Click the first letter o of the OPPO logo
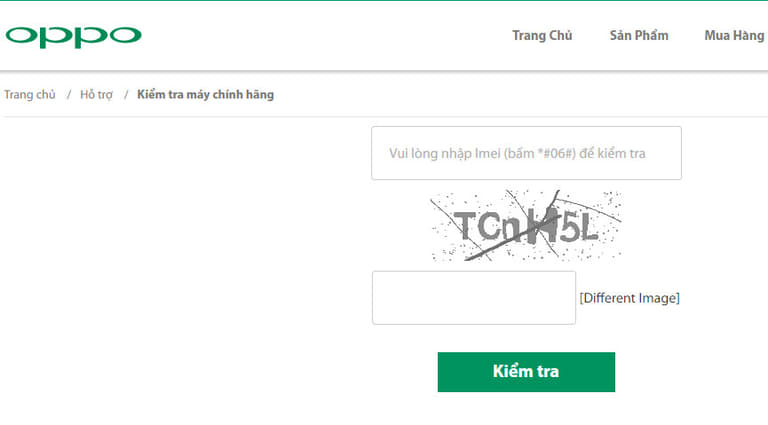 point(22,35)
